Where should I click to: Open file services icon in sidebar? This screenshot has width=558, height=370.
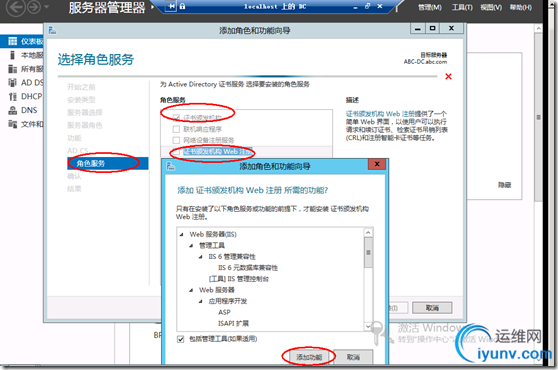coord(12,124)
